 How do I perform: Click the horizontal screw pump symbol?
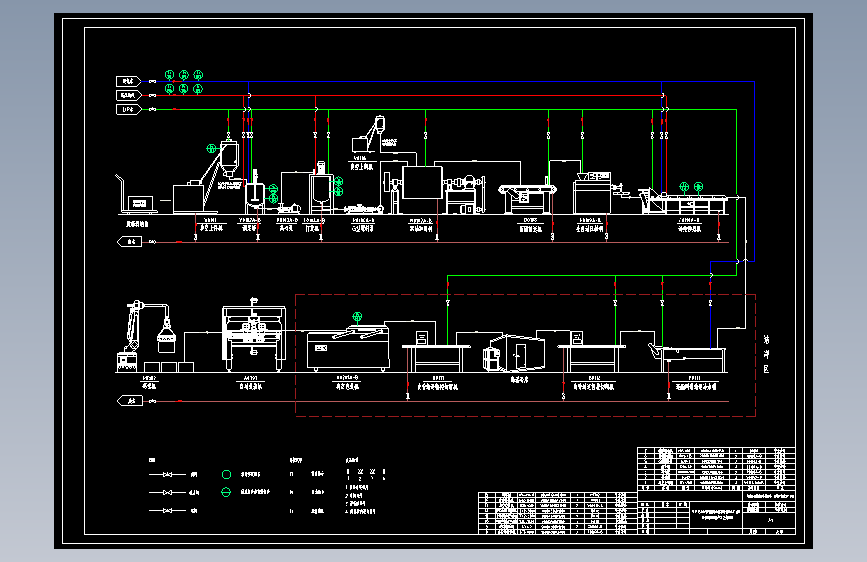(x=363, y=209)
